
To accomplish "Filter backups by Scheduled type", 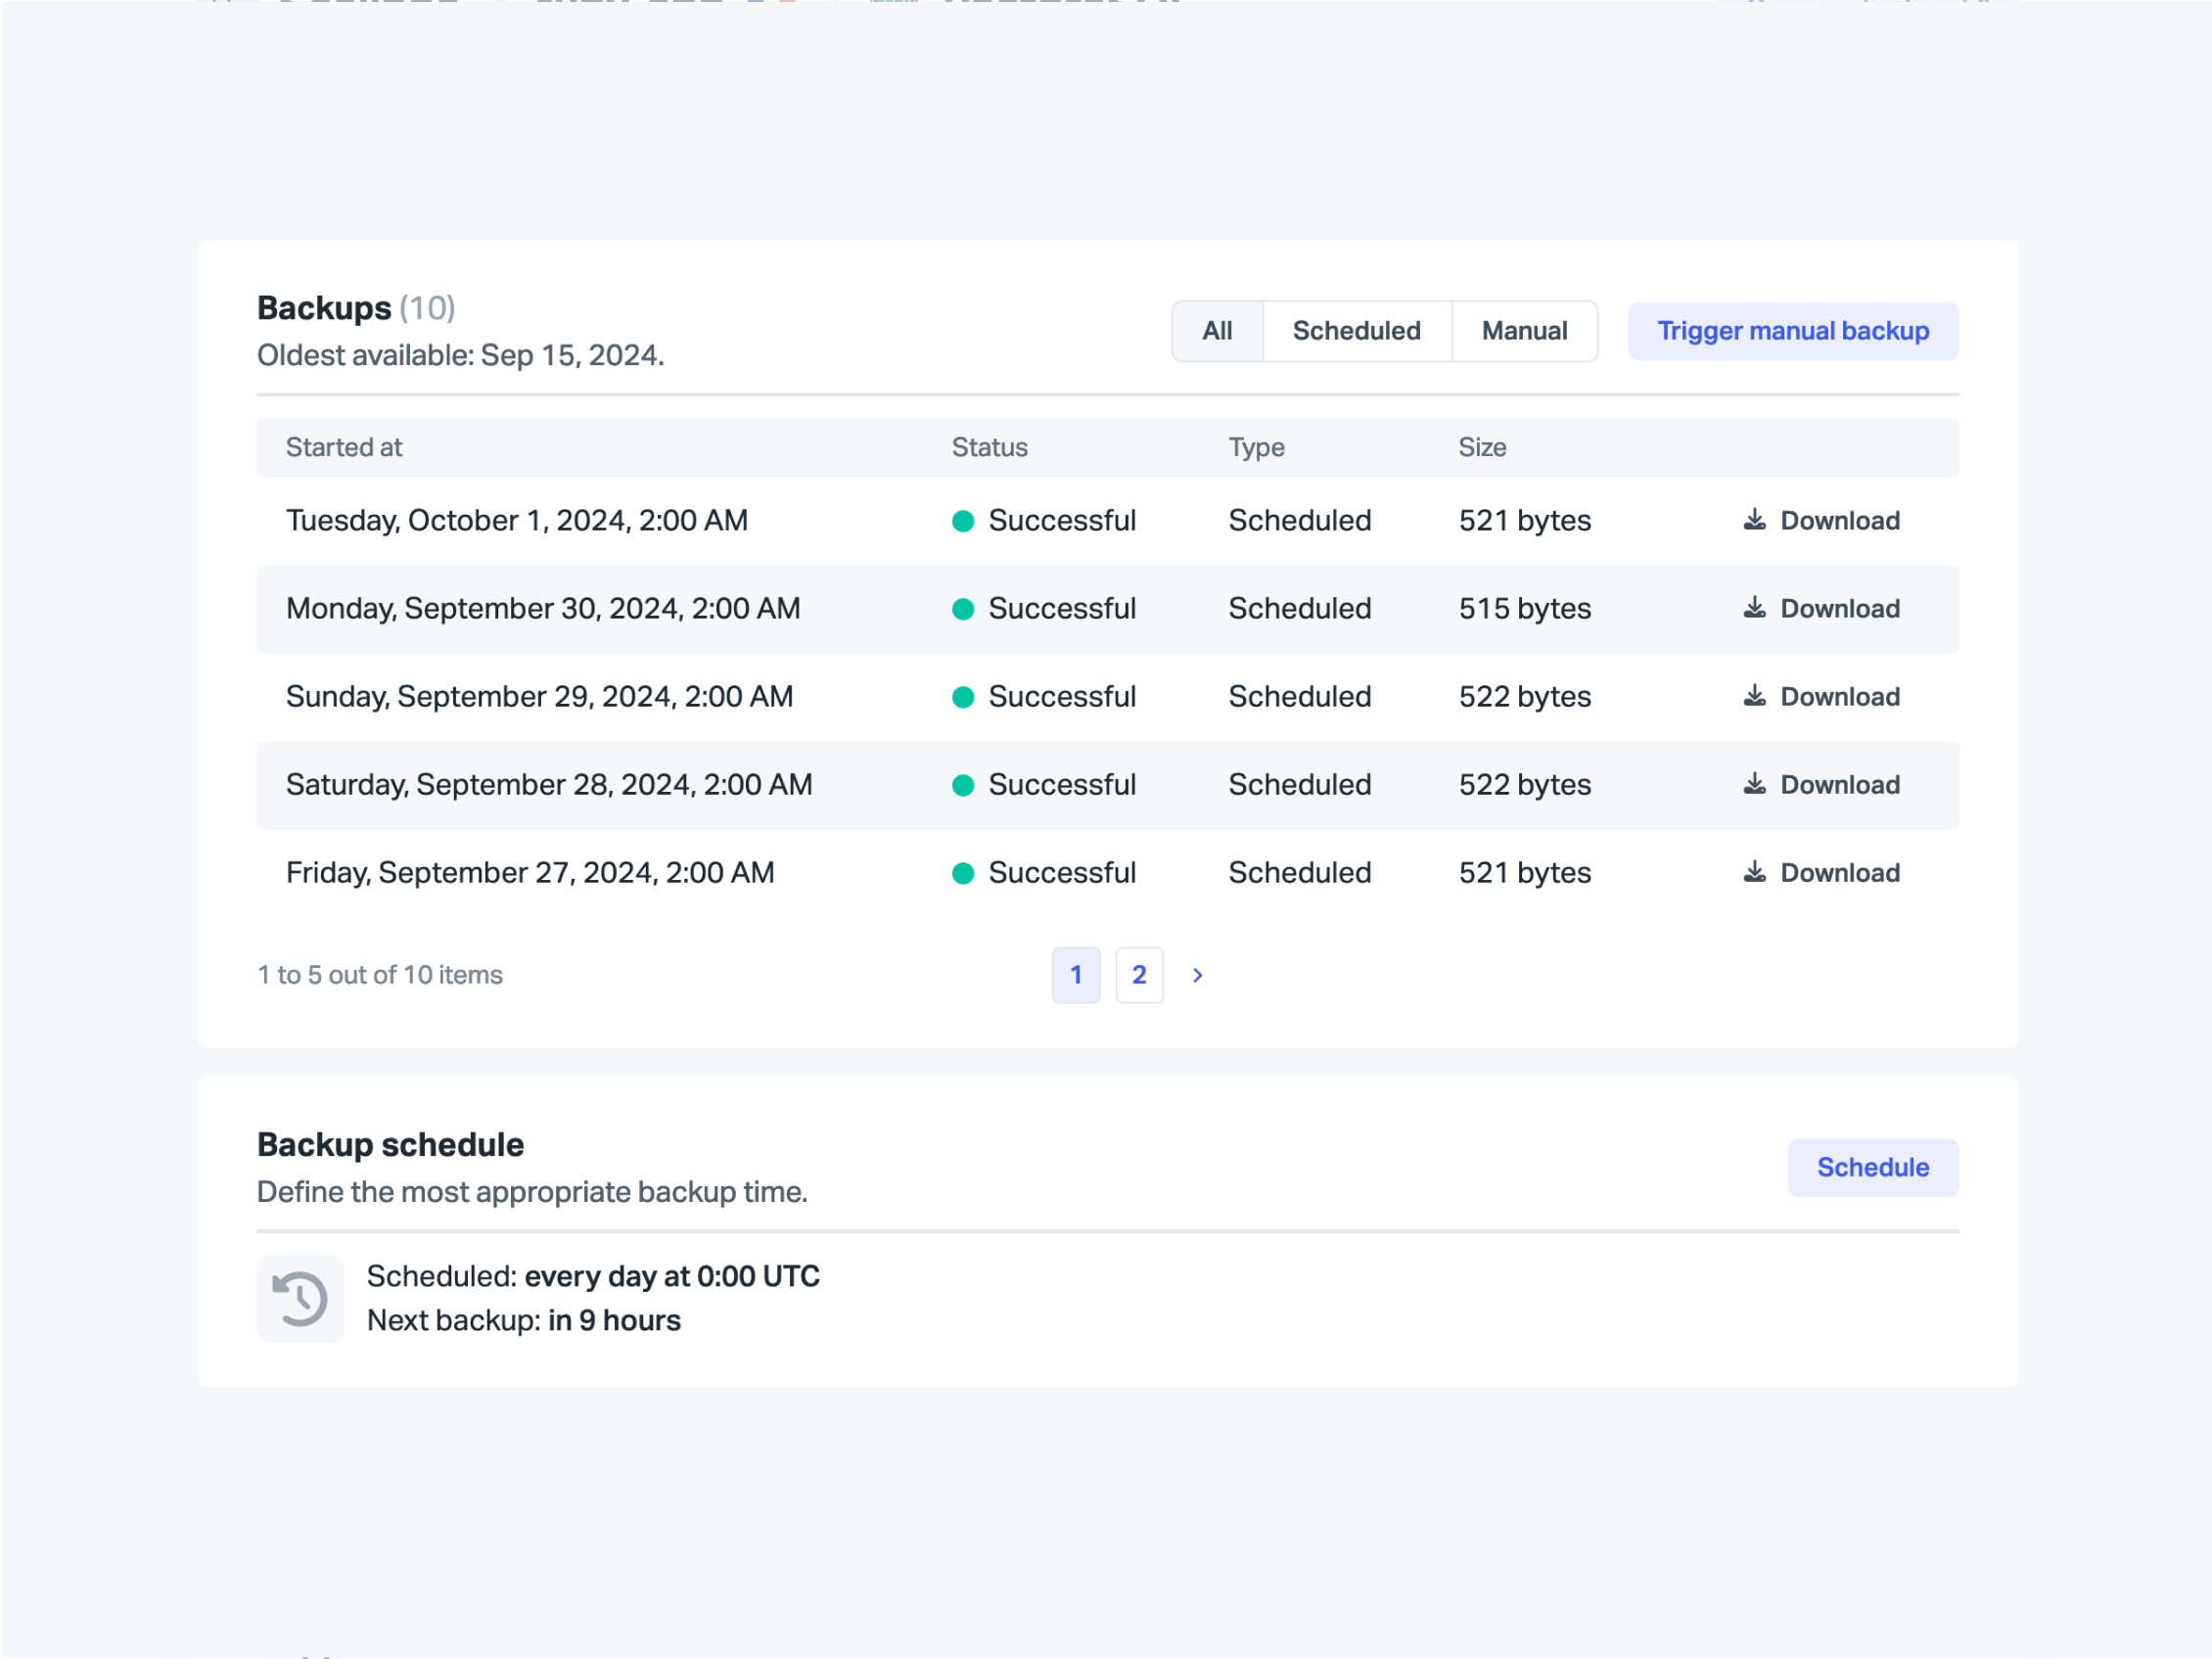I will click(x=1356, y=331).
